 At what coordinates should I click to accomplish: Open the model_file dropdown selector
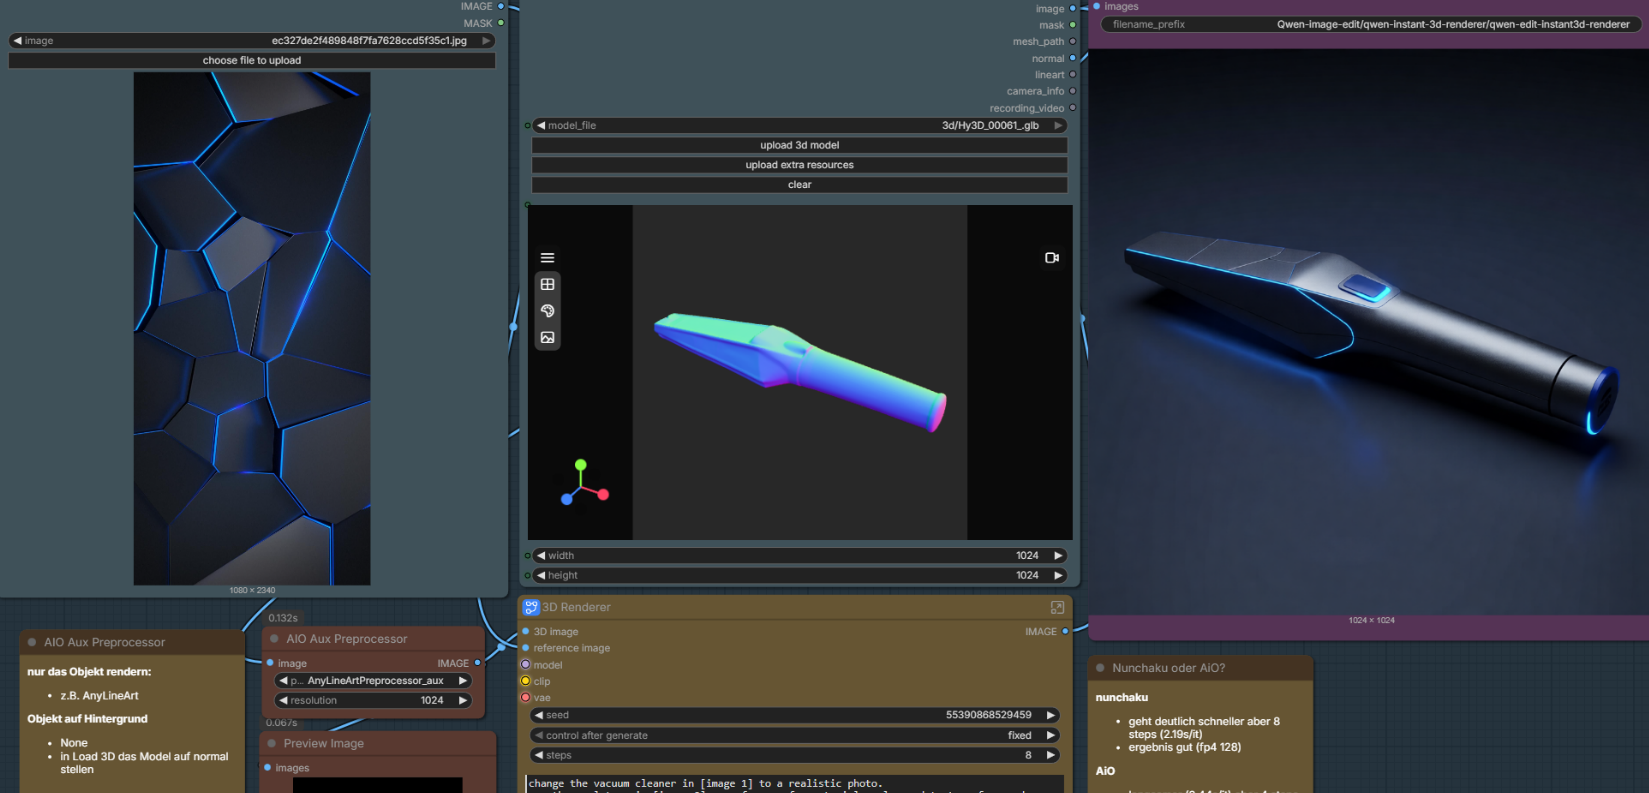(x=799, y=126)
